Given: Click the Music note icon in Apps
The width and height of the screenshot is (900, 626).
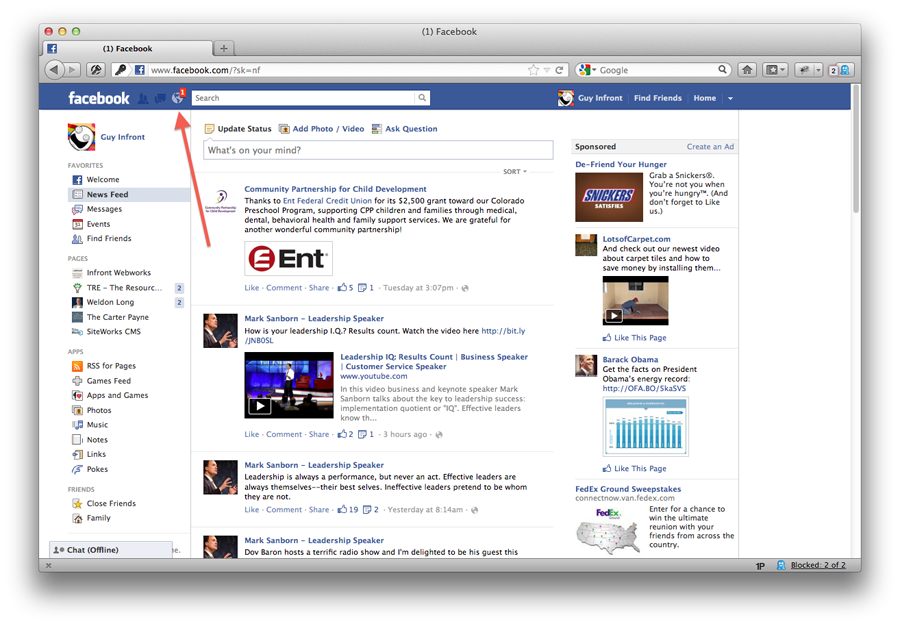Looking at the screenshot, I should coord(77,425).
